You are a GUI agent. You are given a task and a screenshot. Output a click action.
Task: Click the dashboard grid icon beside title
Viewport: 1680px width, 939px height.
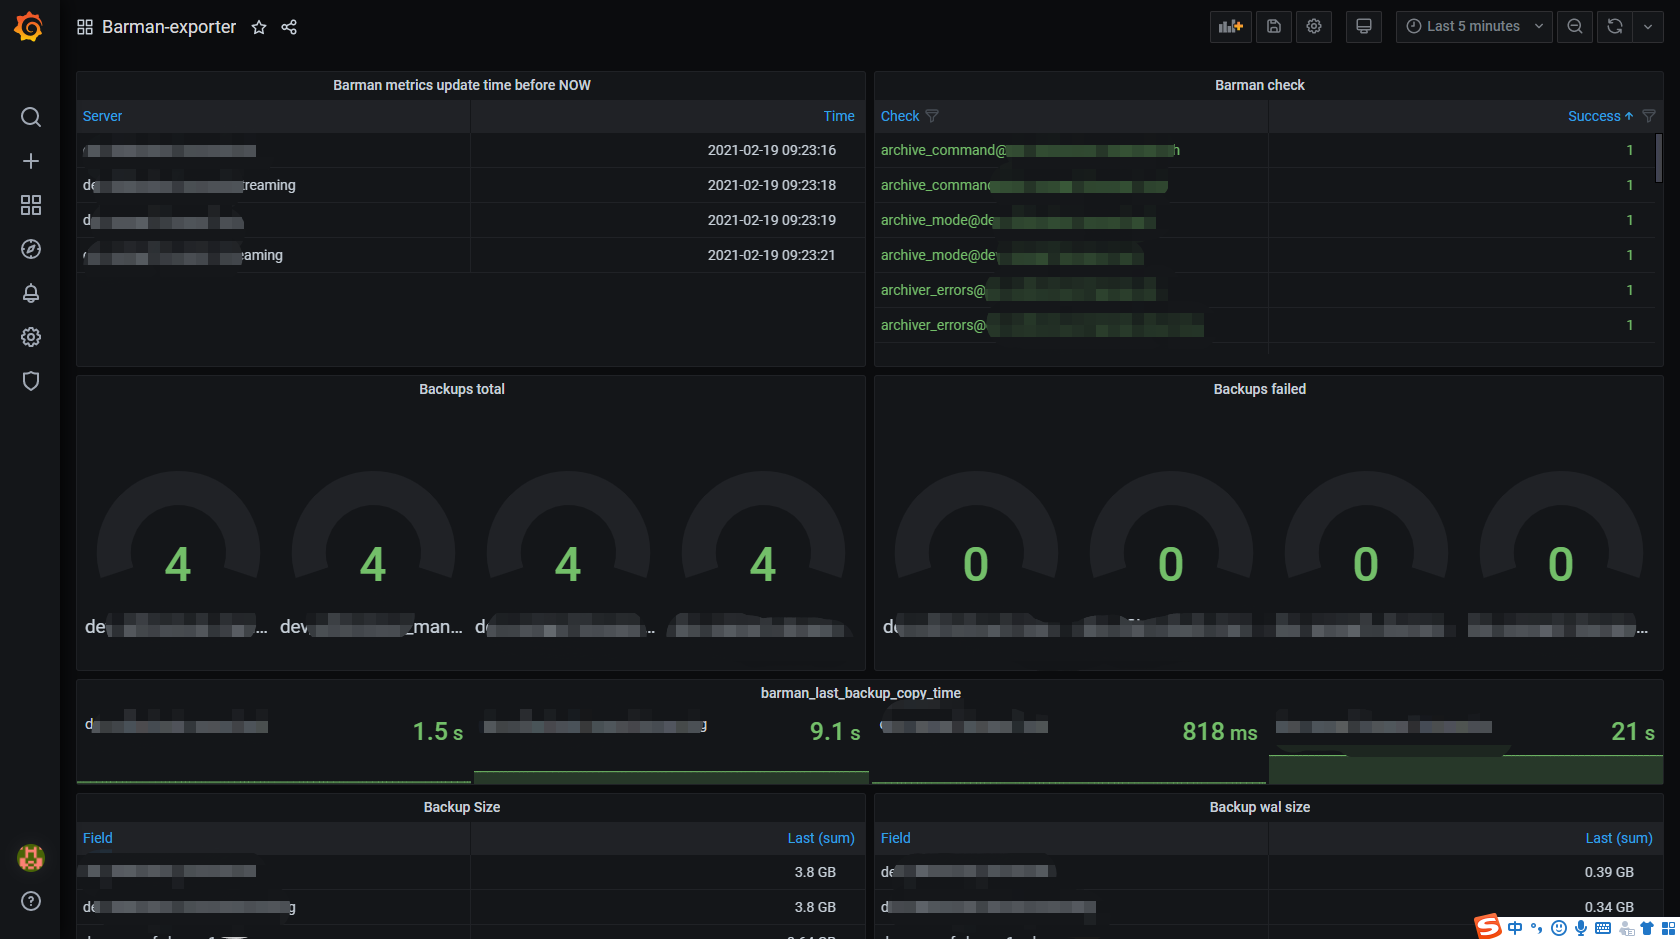[x=85, y=27]
